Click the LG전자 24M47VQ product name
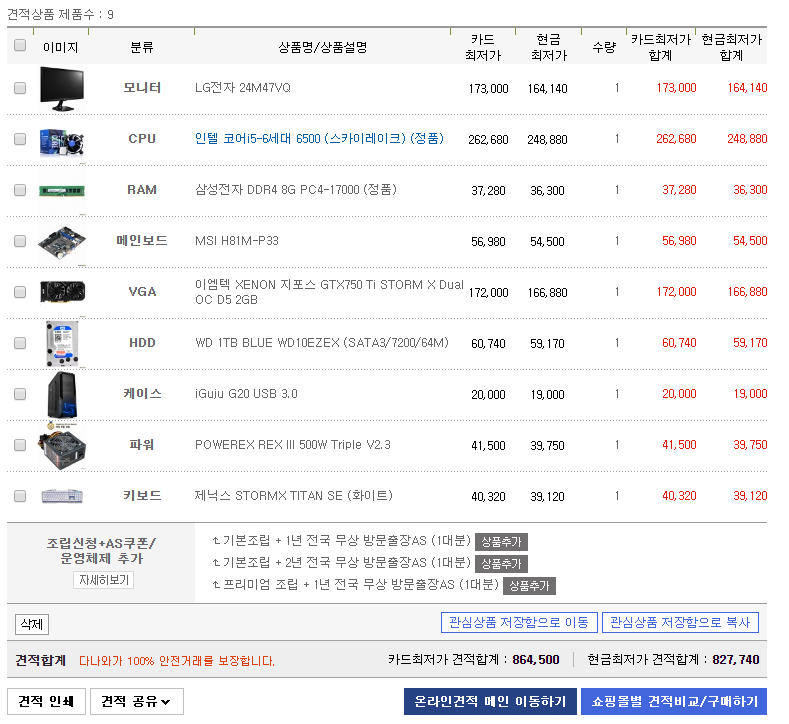This screenshot has height=724, width=789. click(243, 88)
